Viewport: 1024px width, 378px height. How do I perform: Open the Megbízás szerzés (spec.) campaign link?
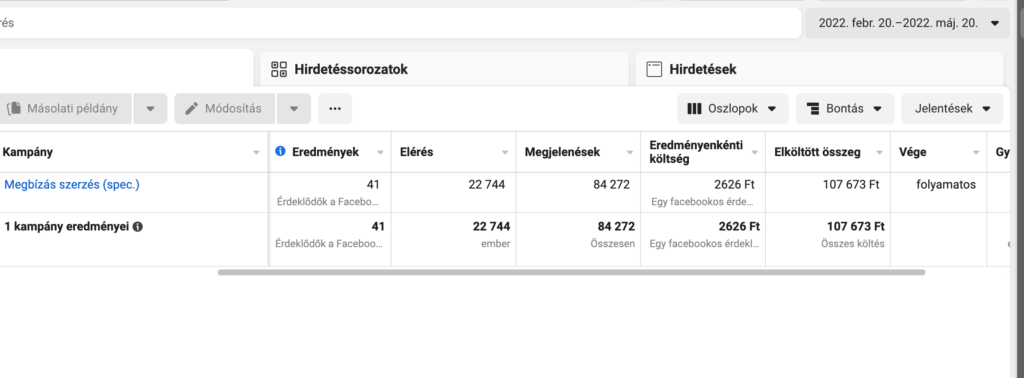72,185
